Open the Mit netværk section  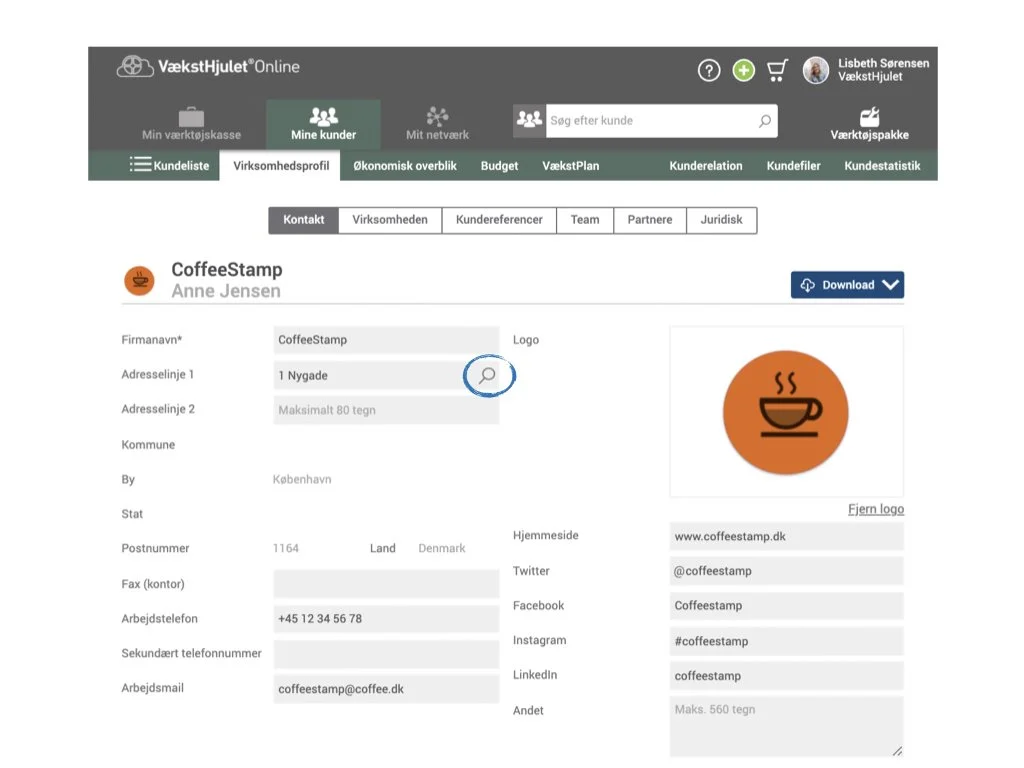pos(437,124)
